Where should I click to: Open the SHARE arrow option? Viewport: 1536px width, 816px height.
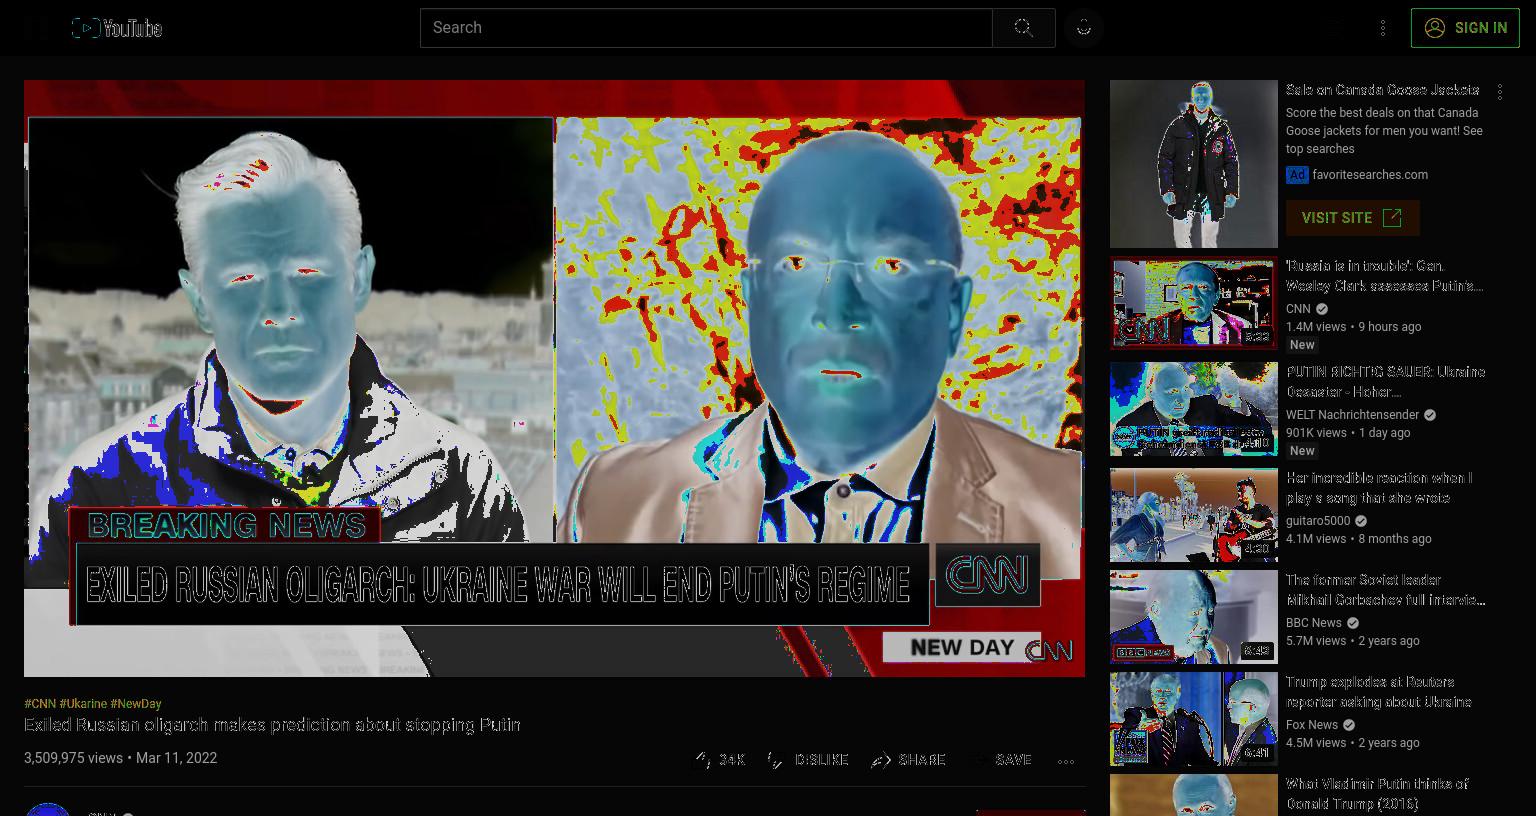tap(908, 760)
